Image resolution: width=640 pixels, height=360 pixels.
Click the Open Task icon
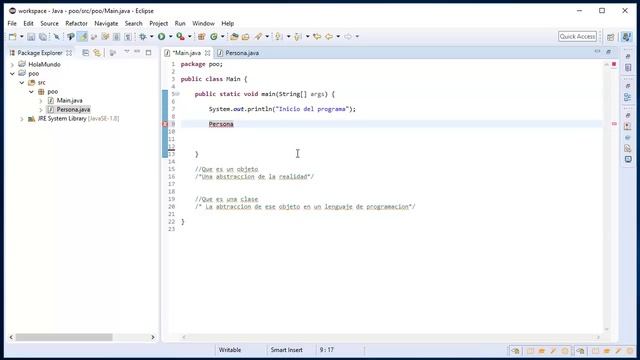(x=245, y=37)
